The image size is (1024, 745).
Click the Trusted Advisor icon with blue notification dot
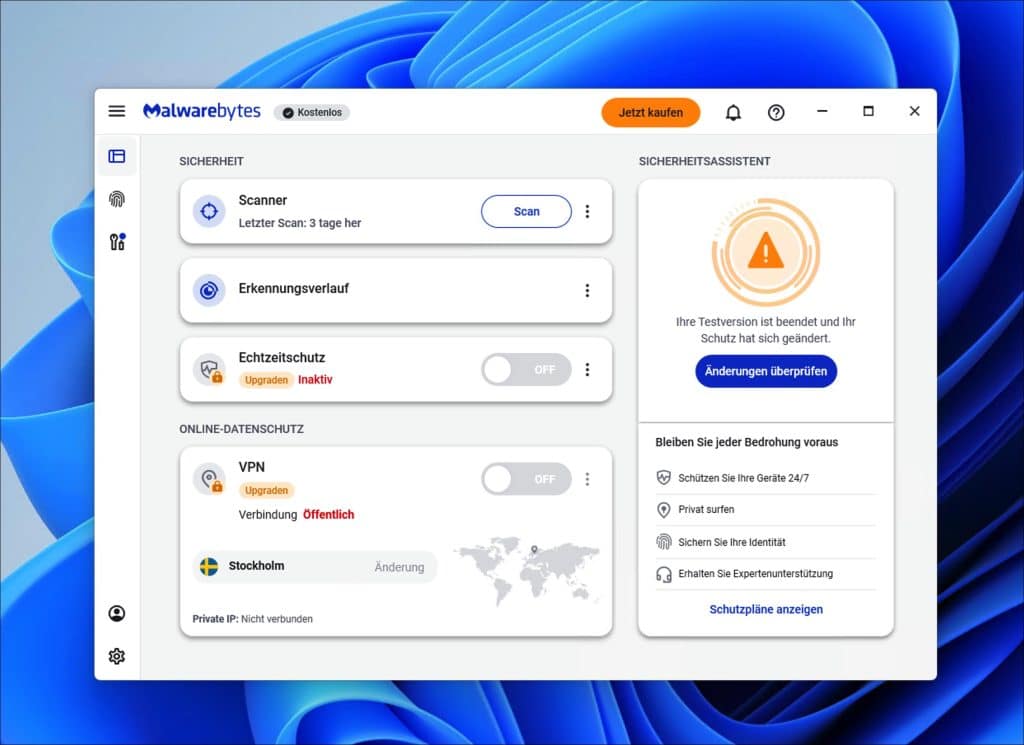[115, 241]
